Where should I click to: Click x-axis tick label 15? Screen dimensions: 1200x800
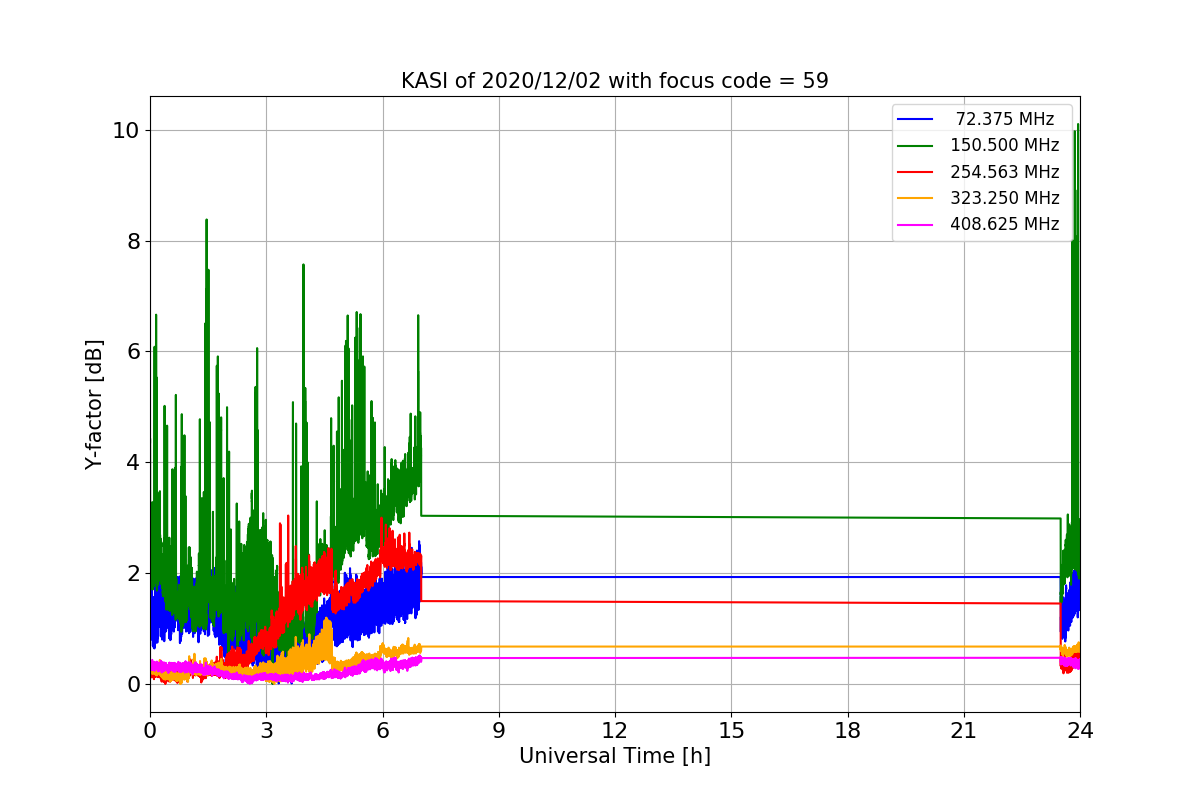(731, 730)
